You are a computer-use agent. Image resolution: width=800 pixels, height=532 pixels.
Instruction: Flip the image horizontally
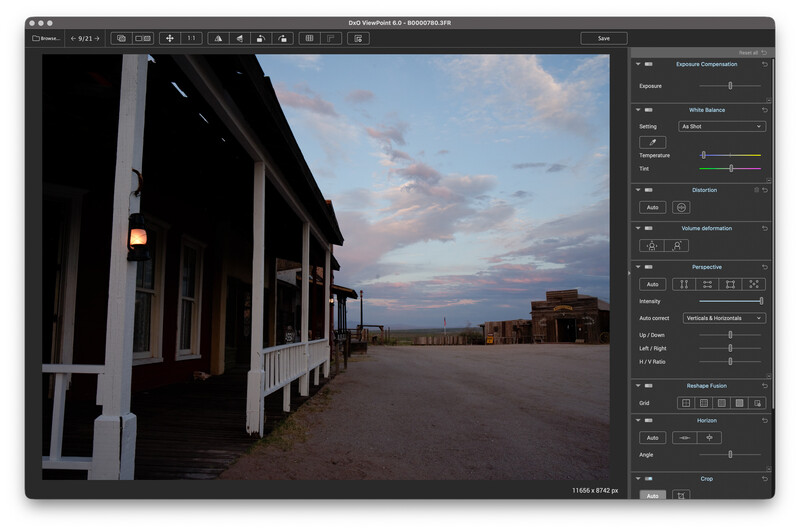[218, 38]
